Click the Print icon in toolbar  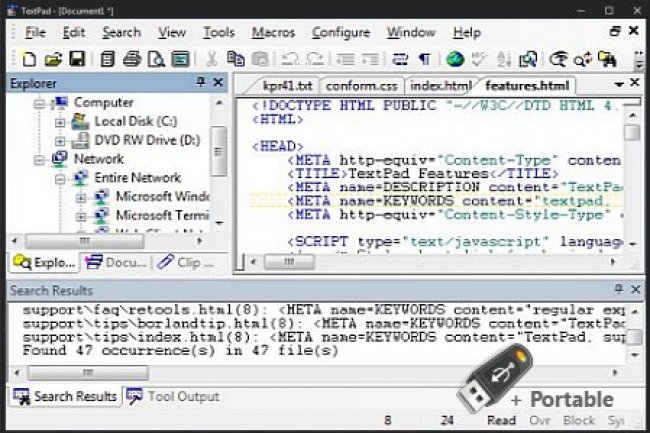[131, 59]
